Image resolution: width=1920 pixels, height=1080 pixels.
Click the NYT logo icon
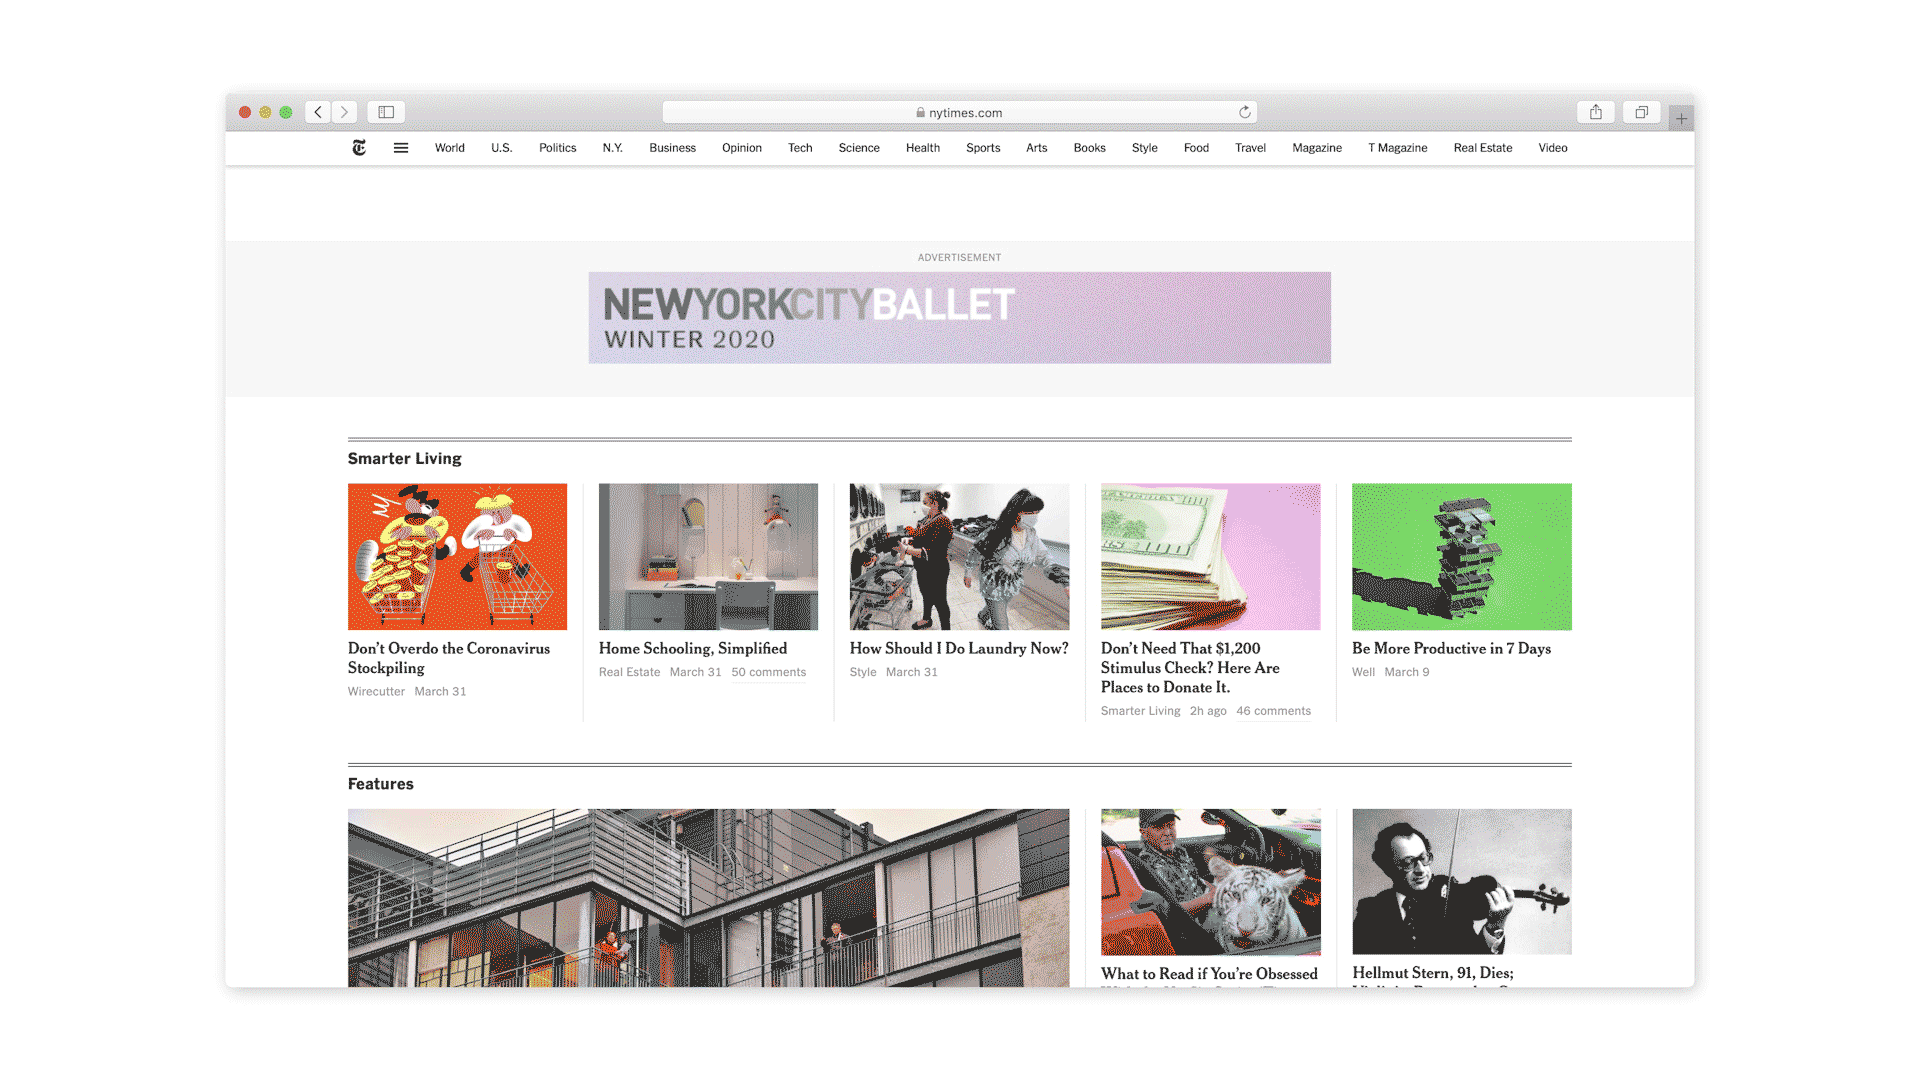click(359, 148)
